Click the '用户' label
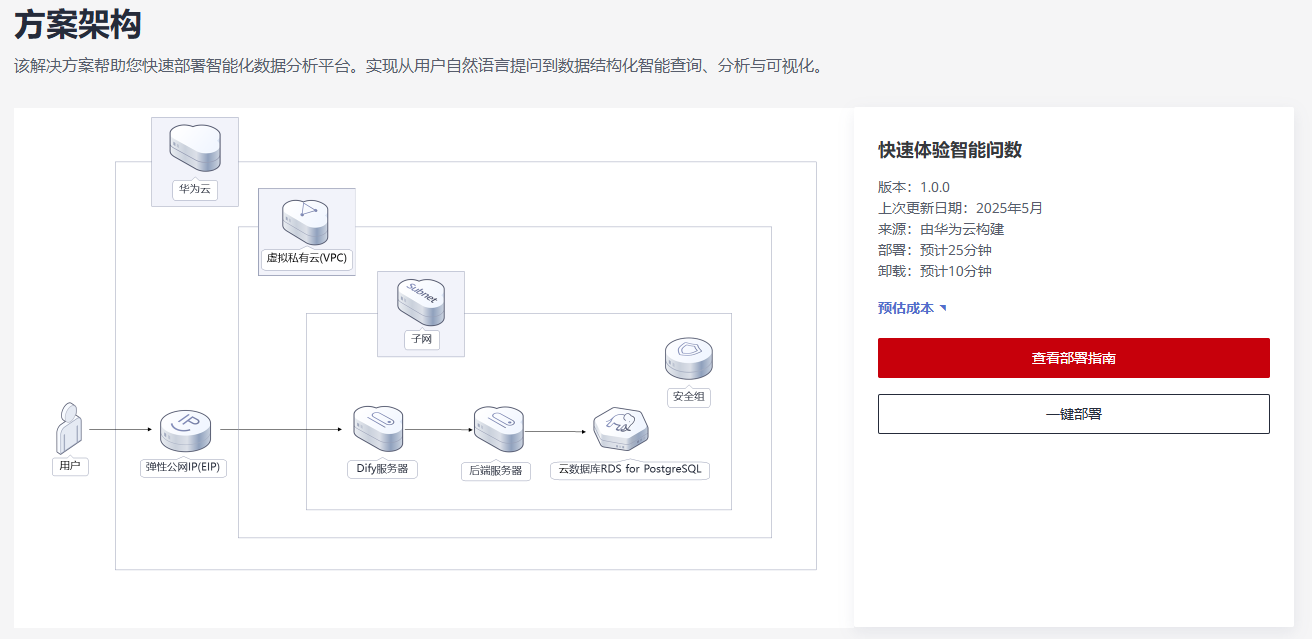This screenshot has width=1312, height=639. pyautogui.click(x=70, y=466)
